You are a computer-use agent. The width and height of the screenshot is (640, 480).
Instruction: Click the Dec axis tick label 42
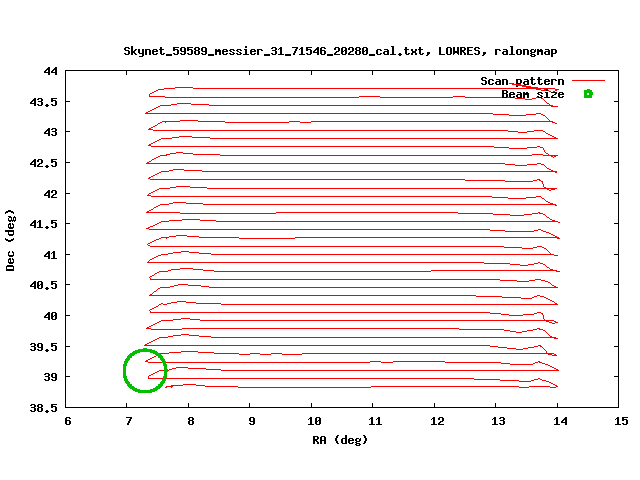pos(51,193)
